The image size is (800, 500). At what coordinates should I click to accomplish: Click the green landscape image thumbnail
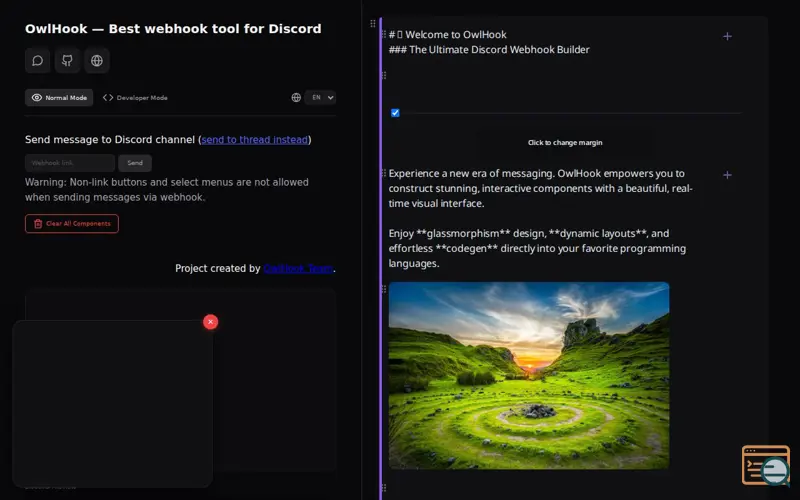529,376
